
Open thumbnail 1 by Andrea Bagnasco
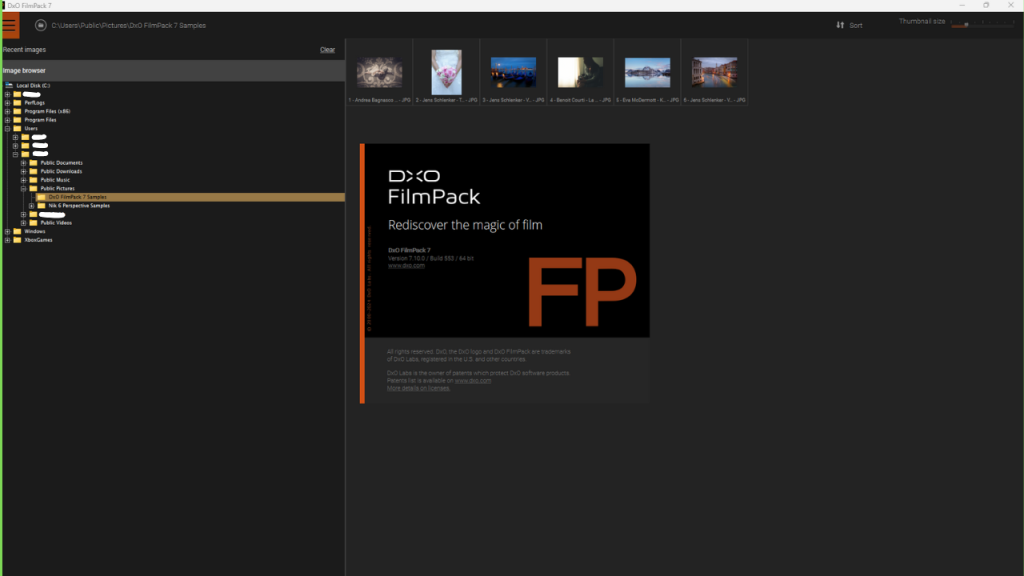click(x=379, y=72)
